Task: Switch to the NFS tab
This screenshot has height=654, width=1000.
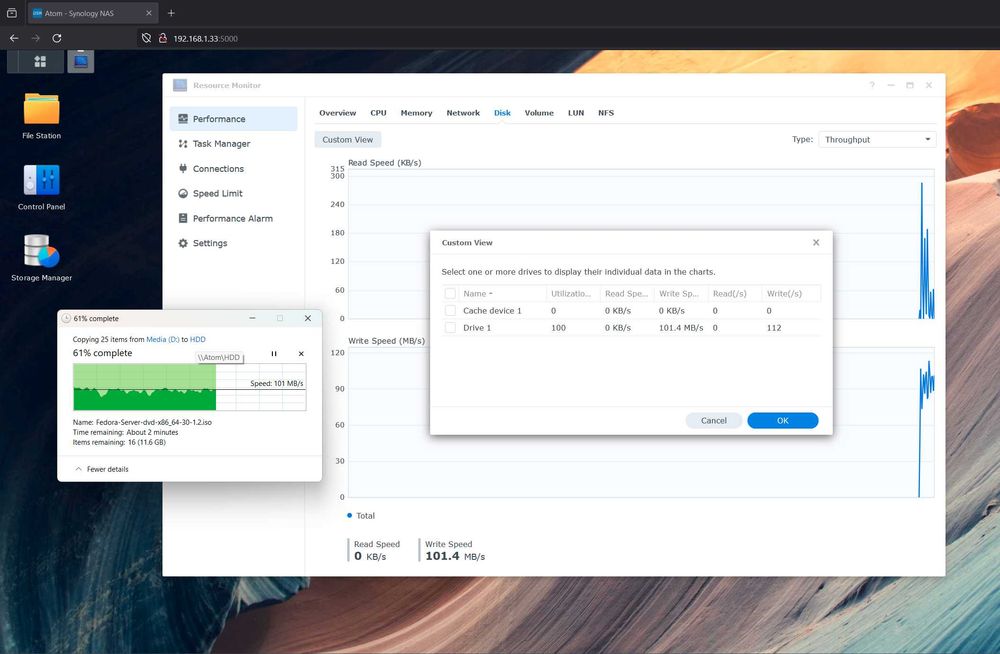Action: tap(606, 113)
